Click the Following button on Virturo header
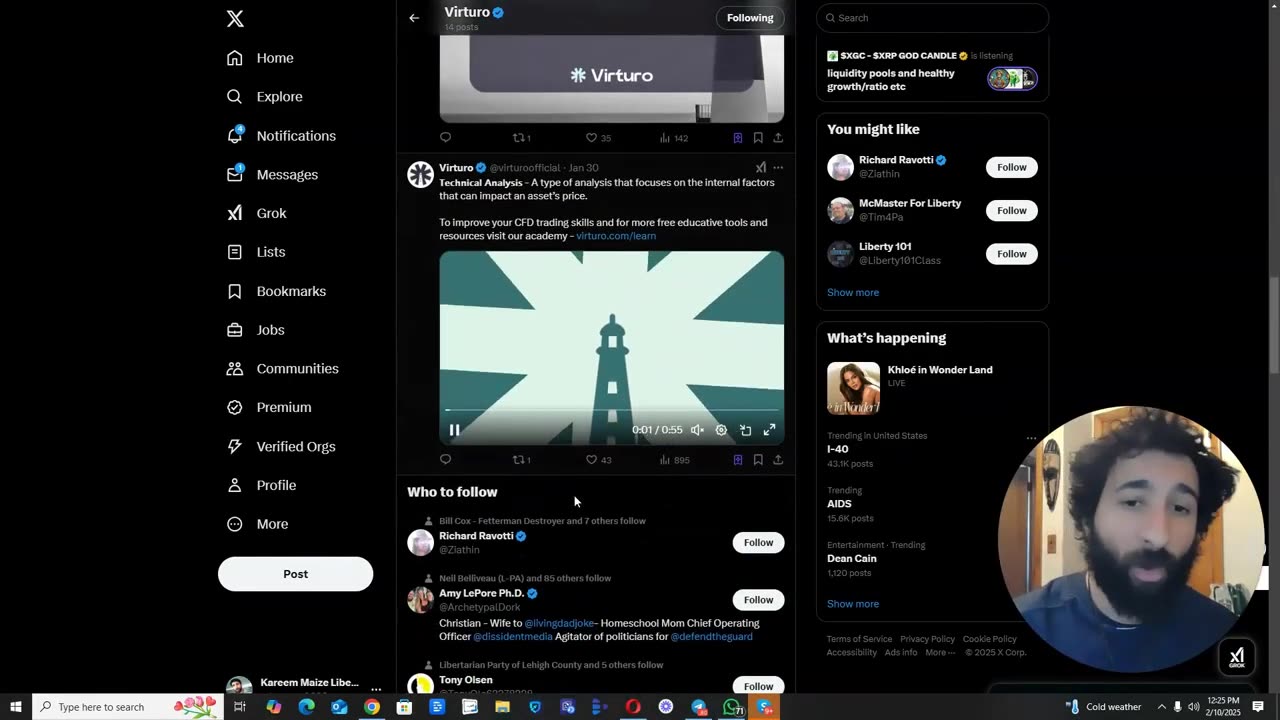This screenshot has width=1280, height=720. click(750, 18)
